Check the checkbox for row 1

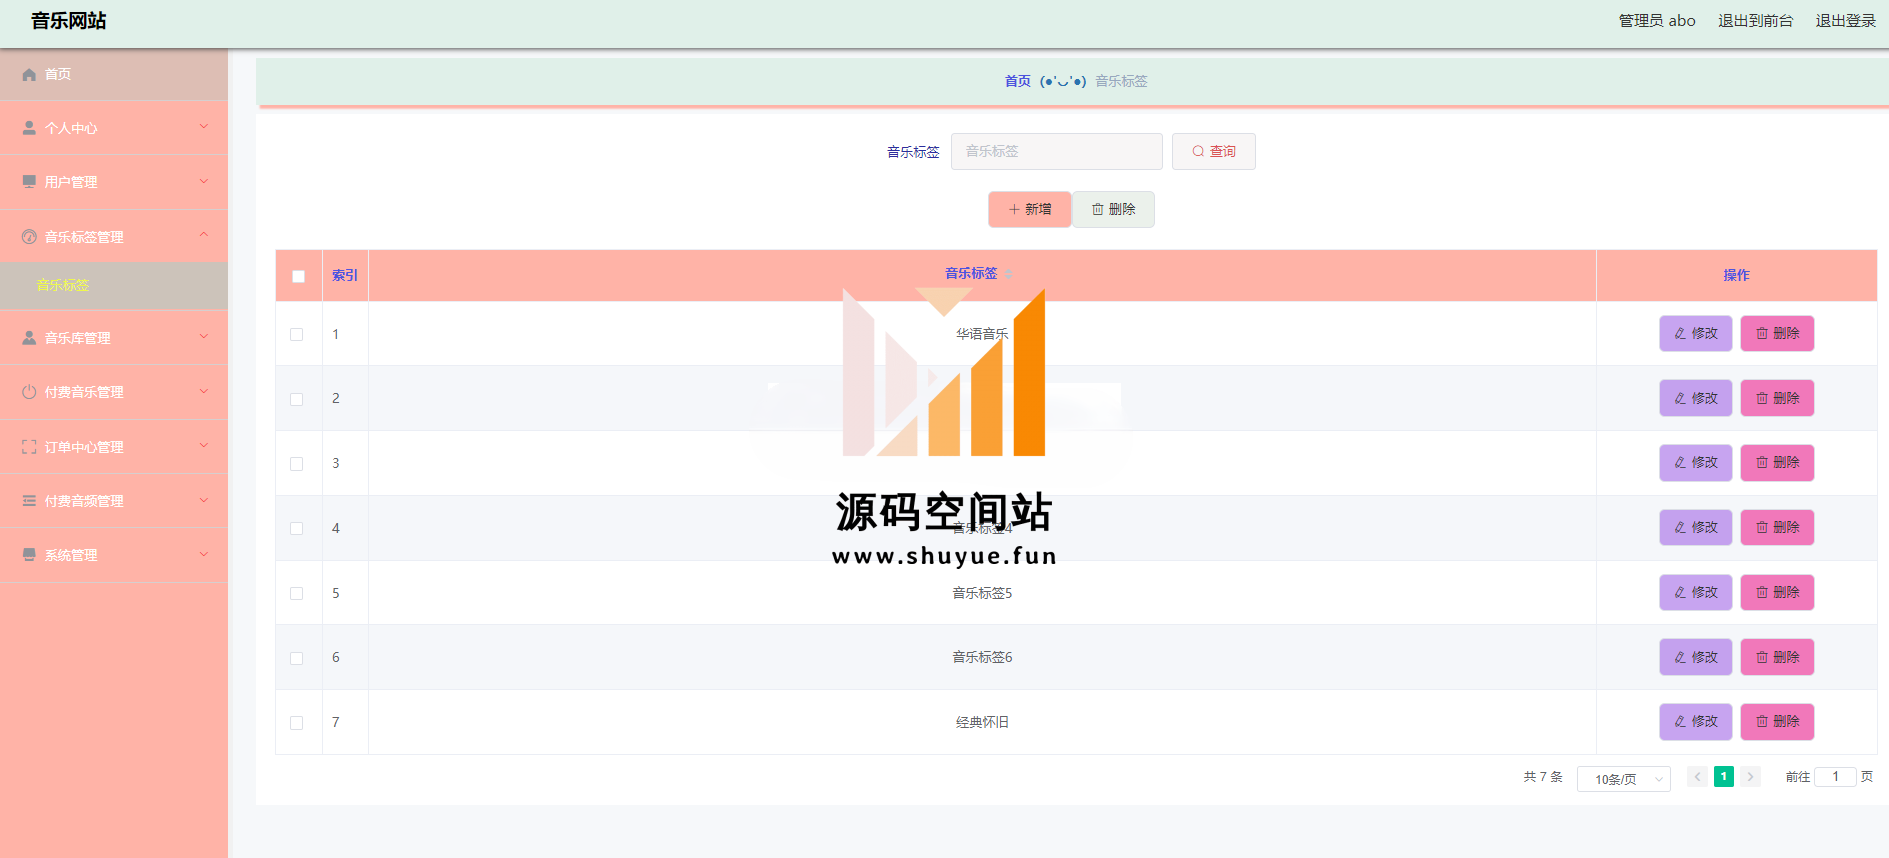(x=296, y=335)
